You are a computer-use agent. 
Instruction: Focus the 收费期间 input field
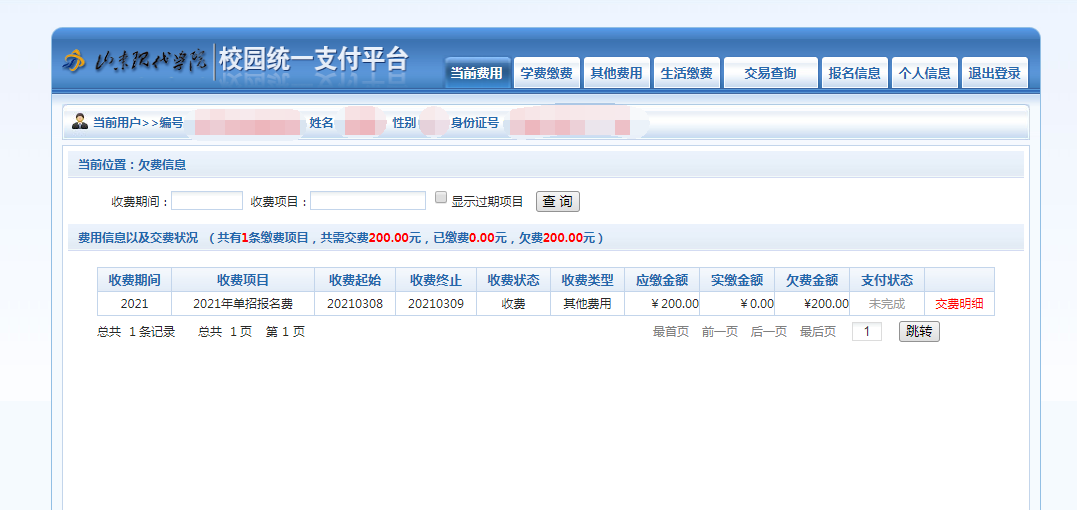207,201
